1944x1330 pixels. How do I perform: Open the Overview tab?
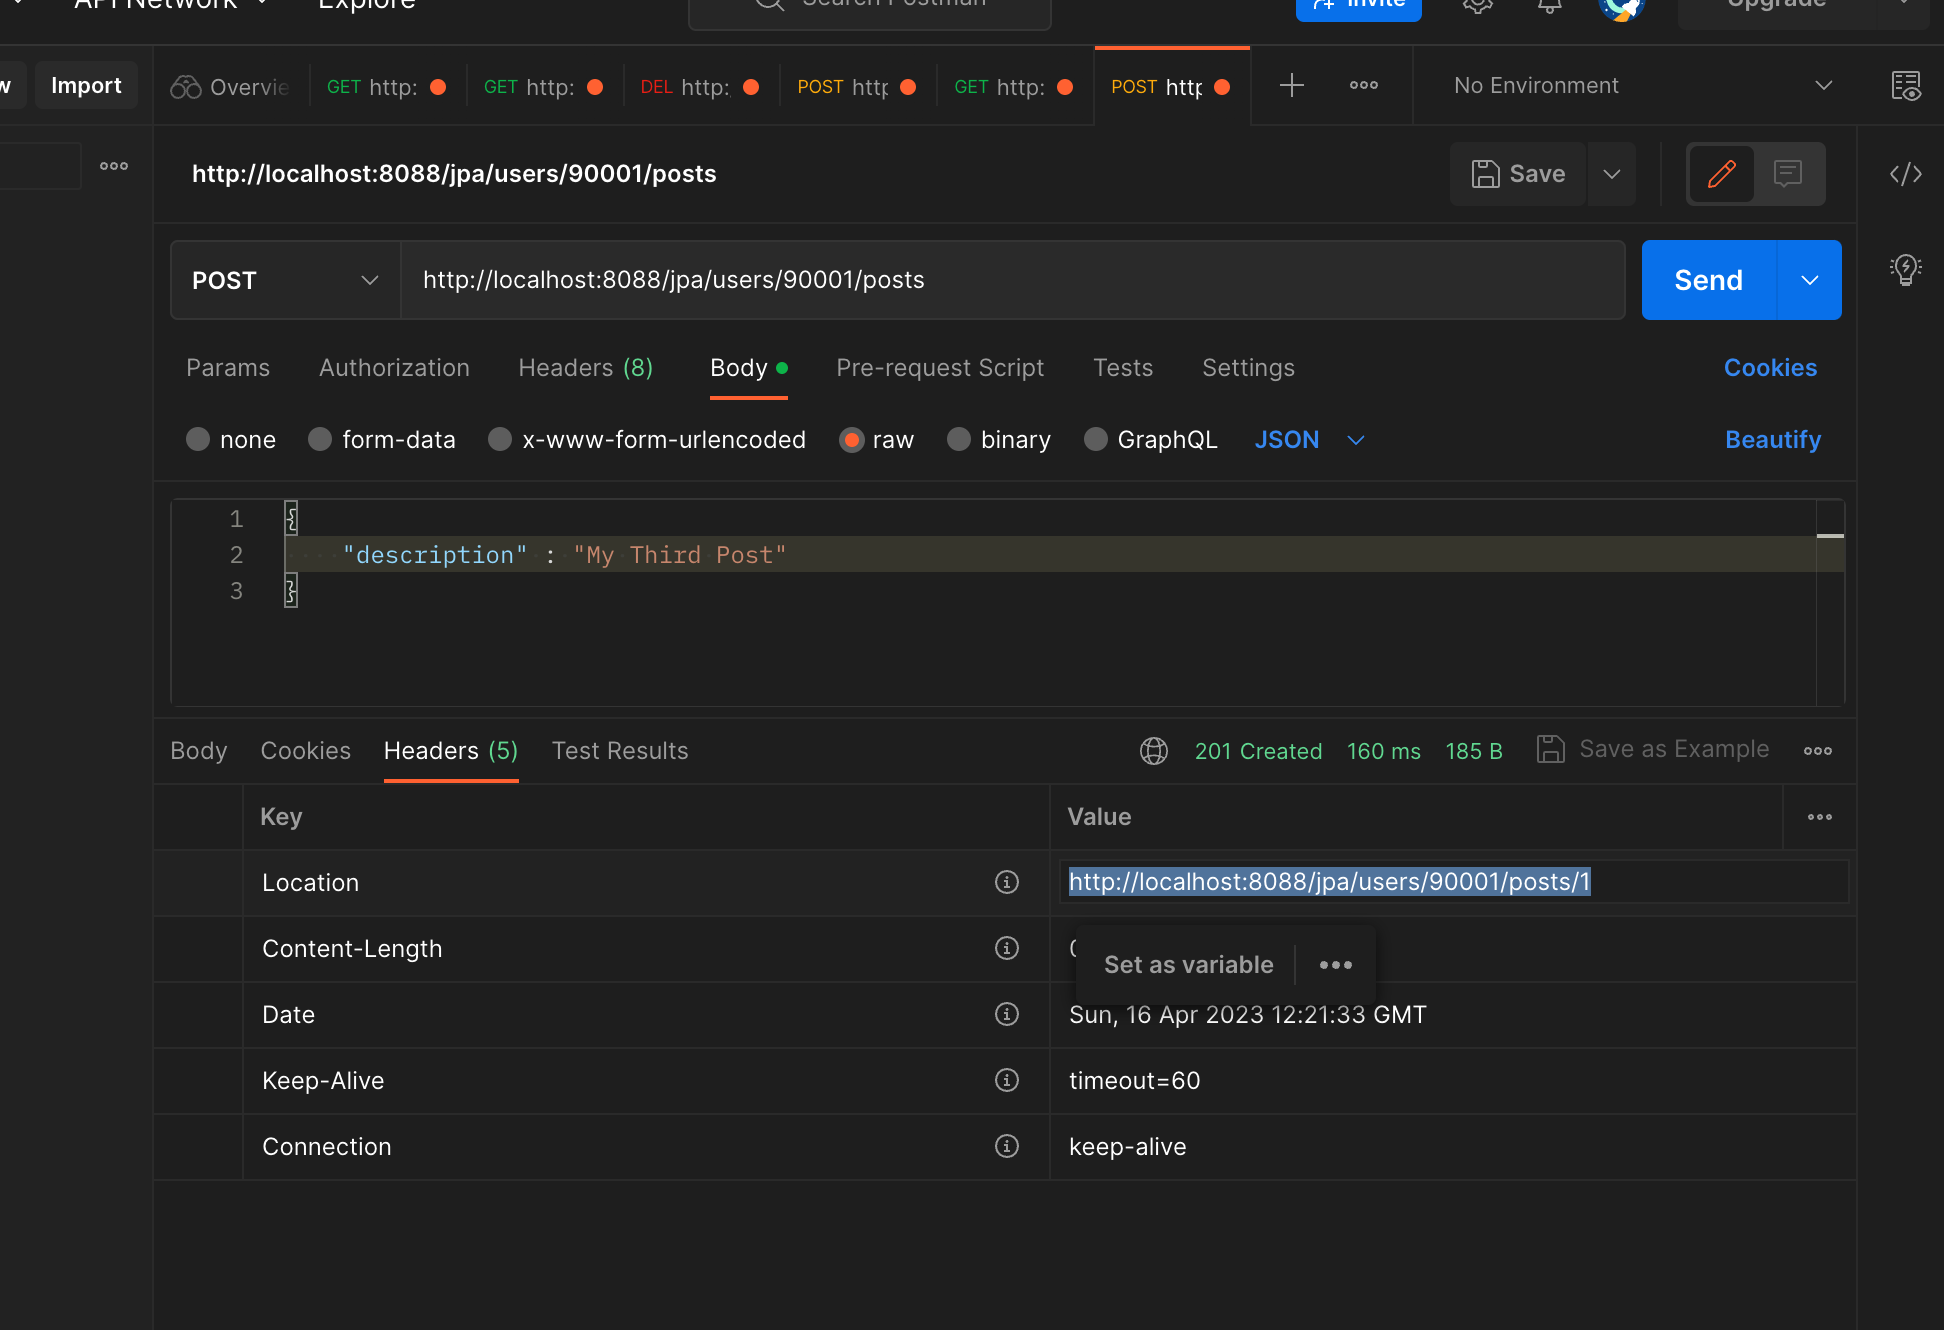pyautogui.click(x=231, y=87)
